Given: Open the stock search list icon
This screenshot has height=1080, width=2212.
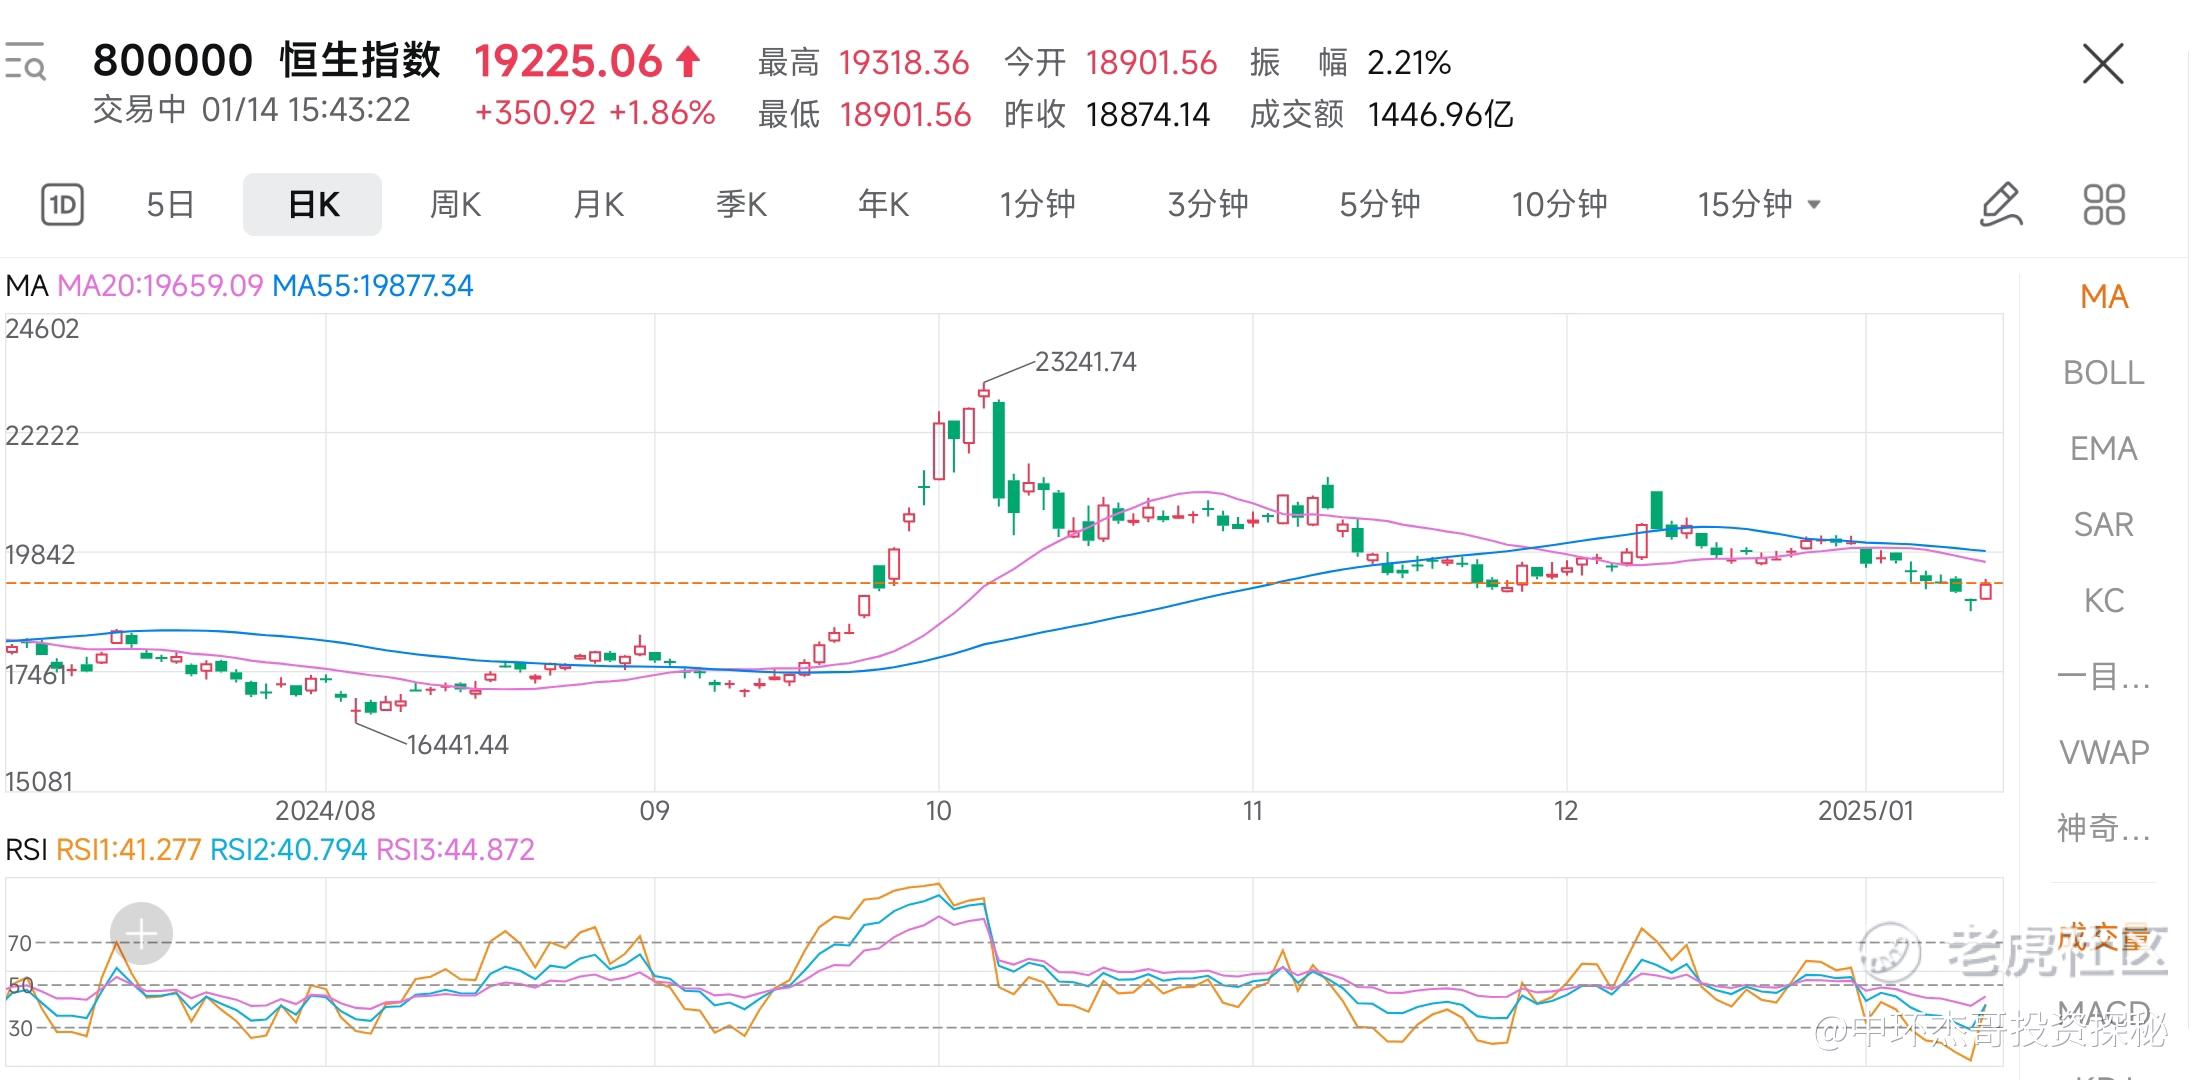Looking at the screenshot, I should coord(25,62).
